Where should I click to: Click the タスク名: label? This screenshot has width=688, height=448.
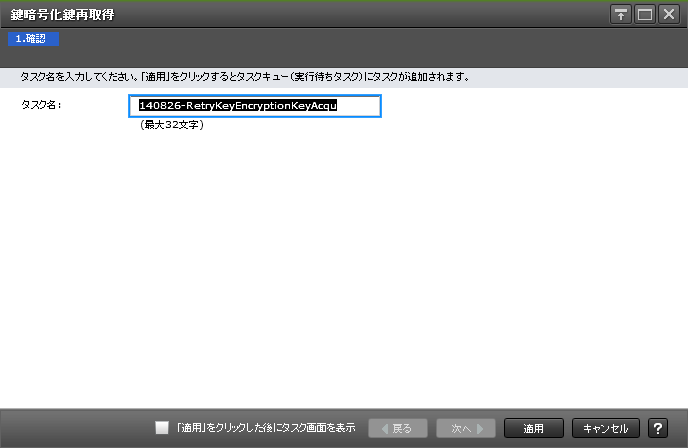tap(41, 105)
